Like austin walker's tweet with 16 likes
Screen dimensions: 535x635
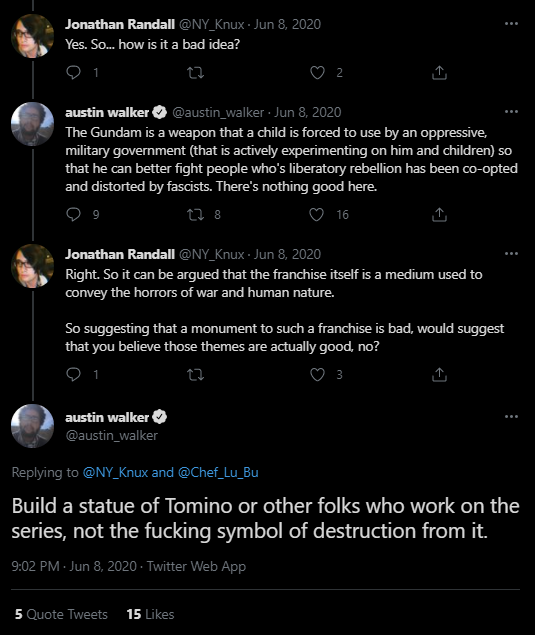(x=317, y=215)
